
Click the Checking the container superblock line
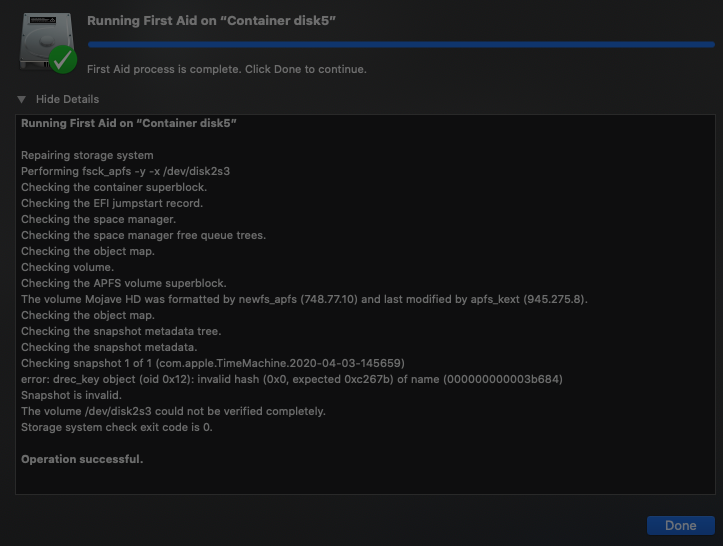112,187
